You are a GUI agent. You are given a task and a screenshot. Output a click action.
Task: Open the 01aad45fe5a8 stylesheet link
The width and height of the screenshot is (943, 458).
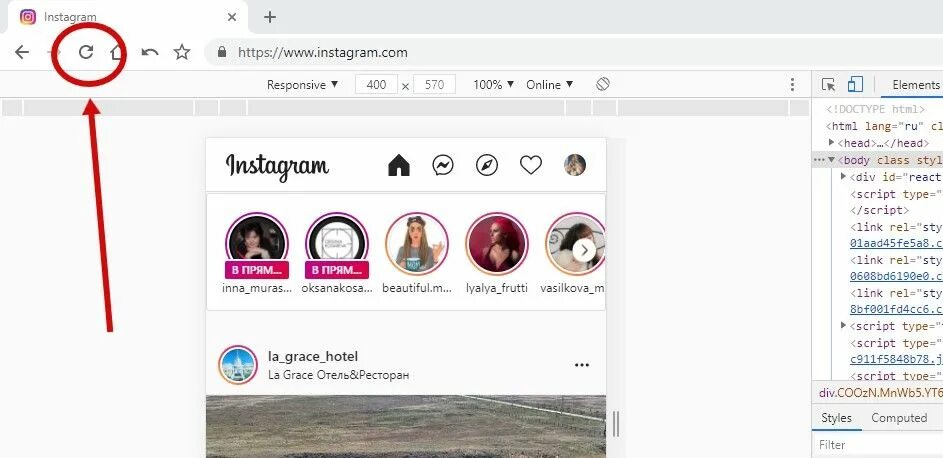[x=896, y=243]
